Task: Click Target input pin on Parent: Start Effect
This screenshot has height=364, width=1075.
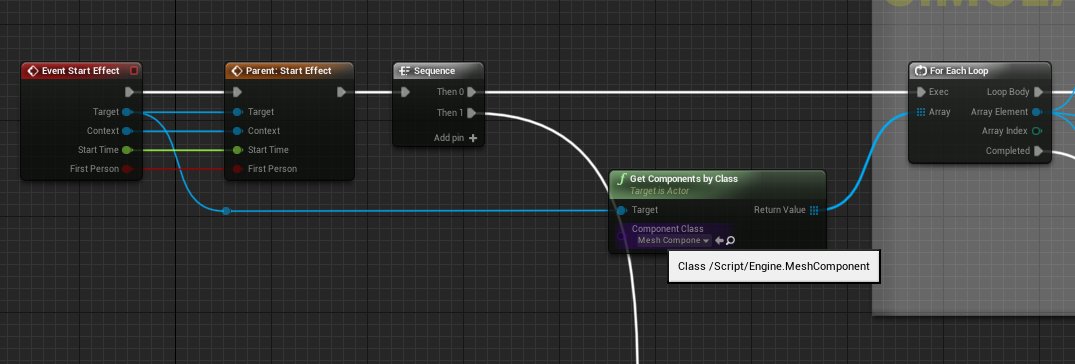Action: [x=237, y=112]
